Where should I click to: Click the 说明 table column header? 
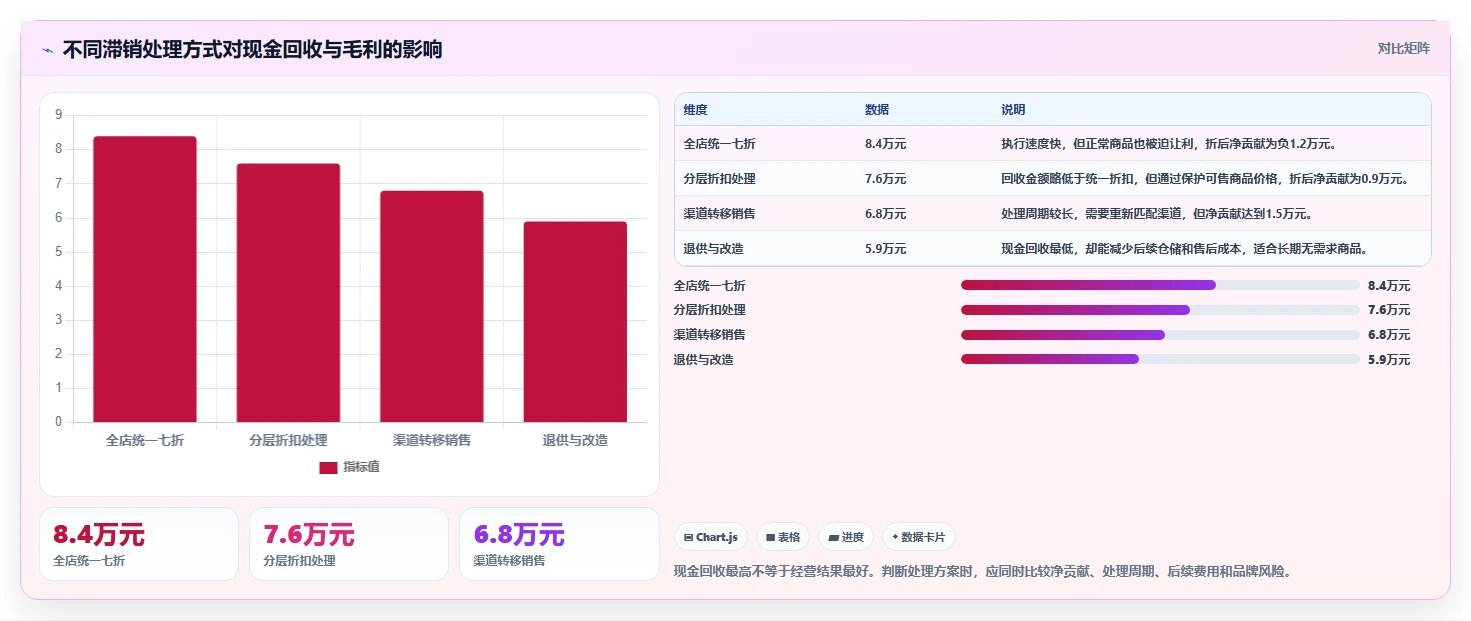click(1013, 110)
